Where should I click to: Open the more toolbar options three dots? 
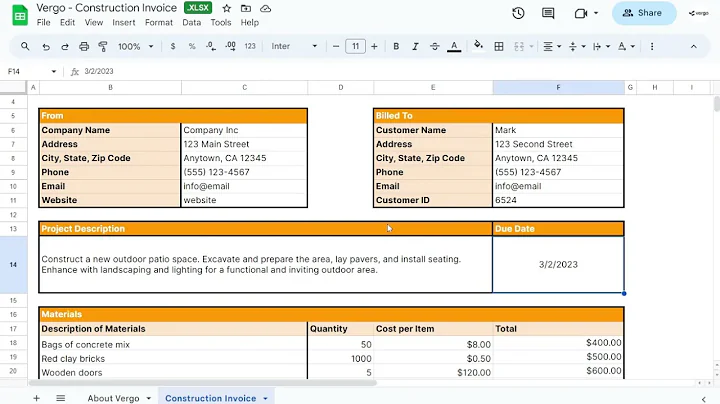click(x=652, y=46)
